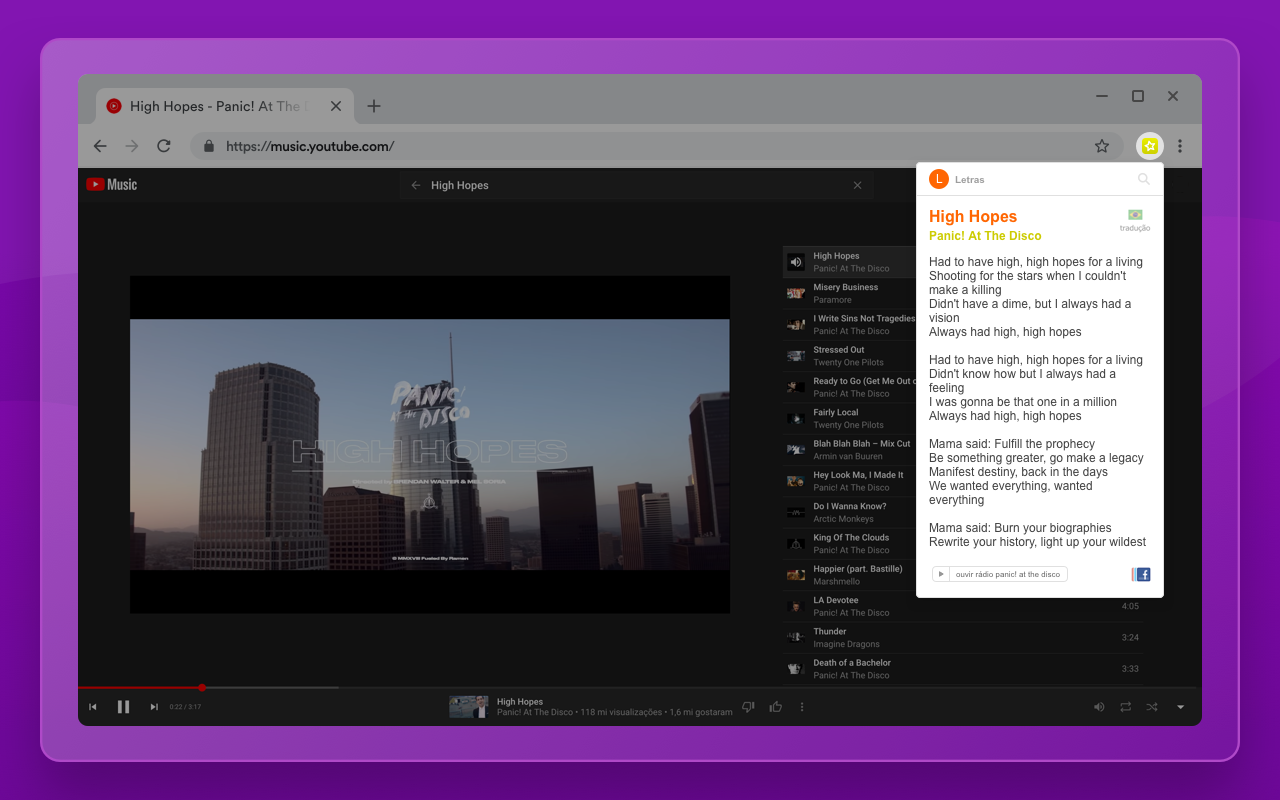1280x800 pixels.
Task: Select Hey Look Ma, I Made It
Action: tap(849, 481)
